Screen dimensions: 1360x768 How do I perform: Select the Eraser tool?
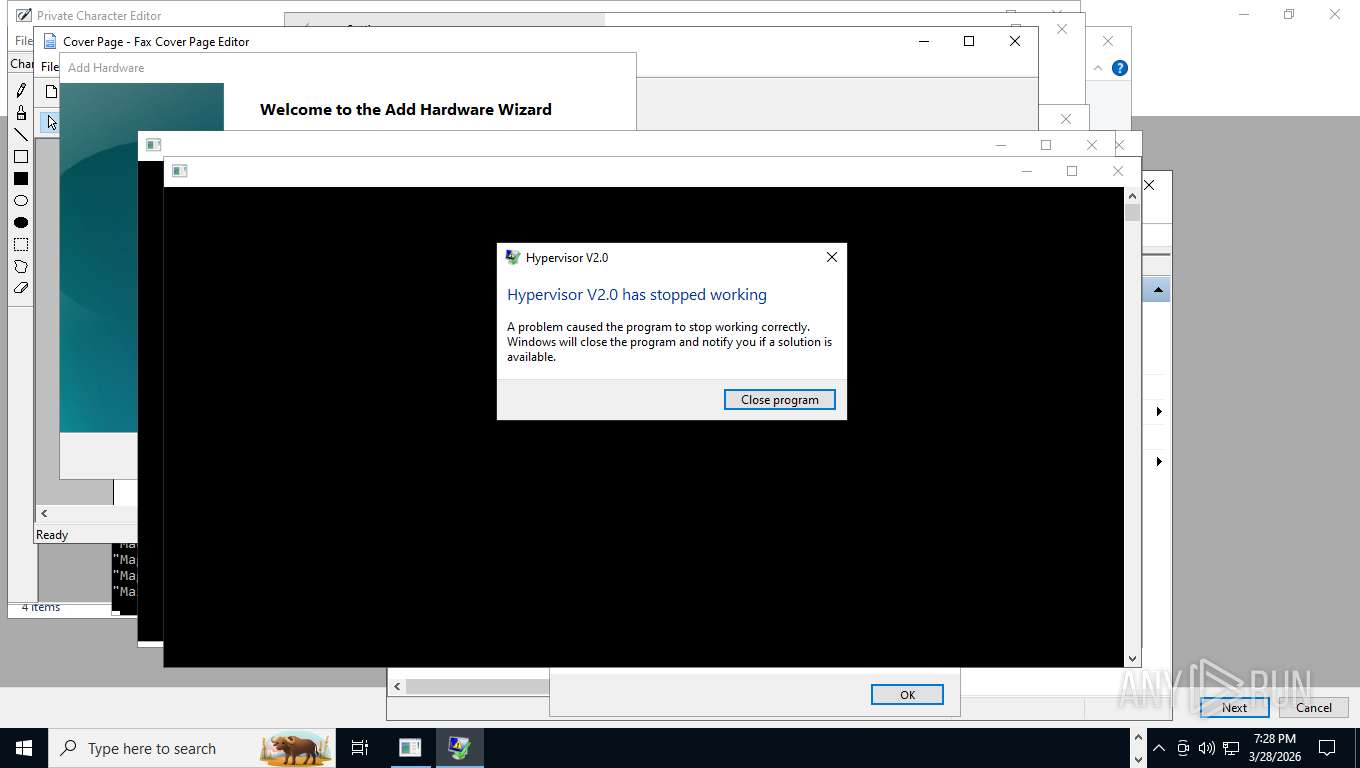(x=21, y=288)
